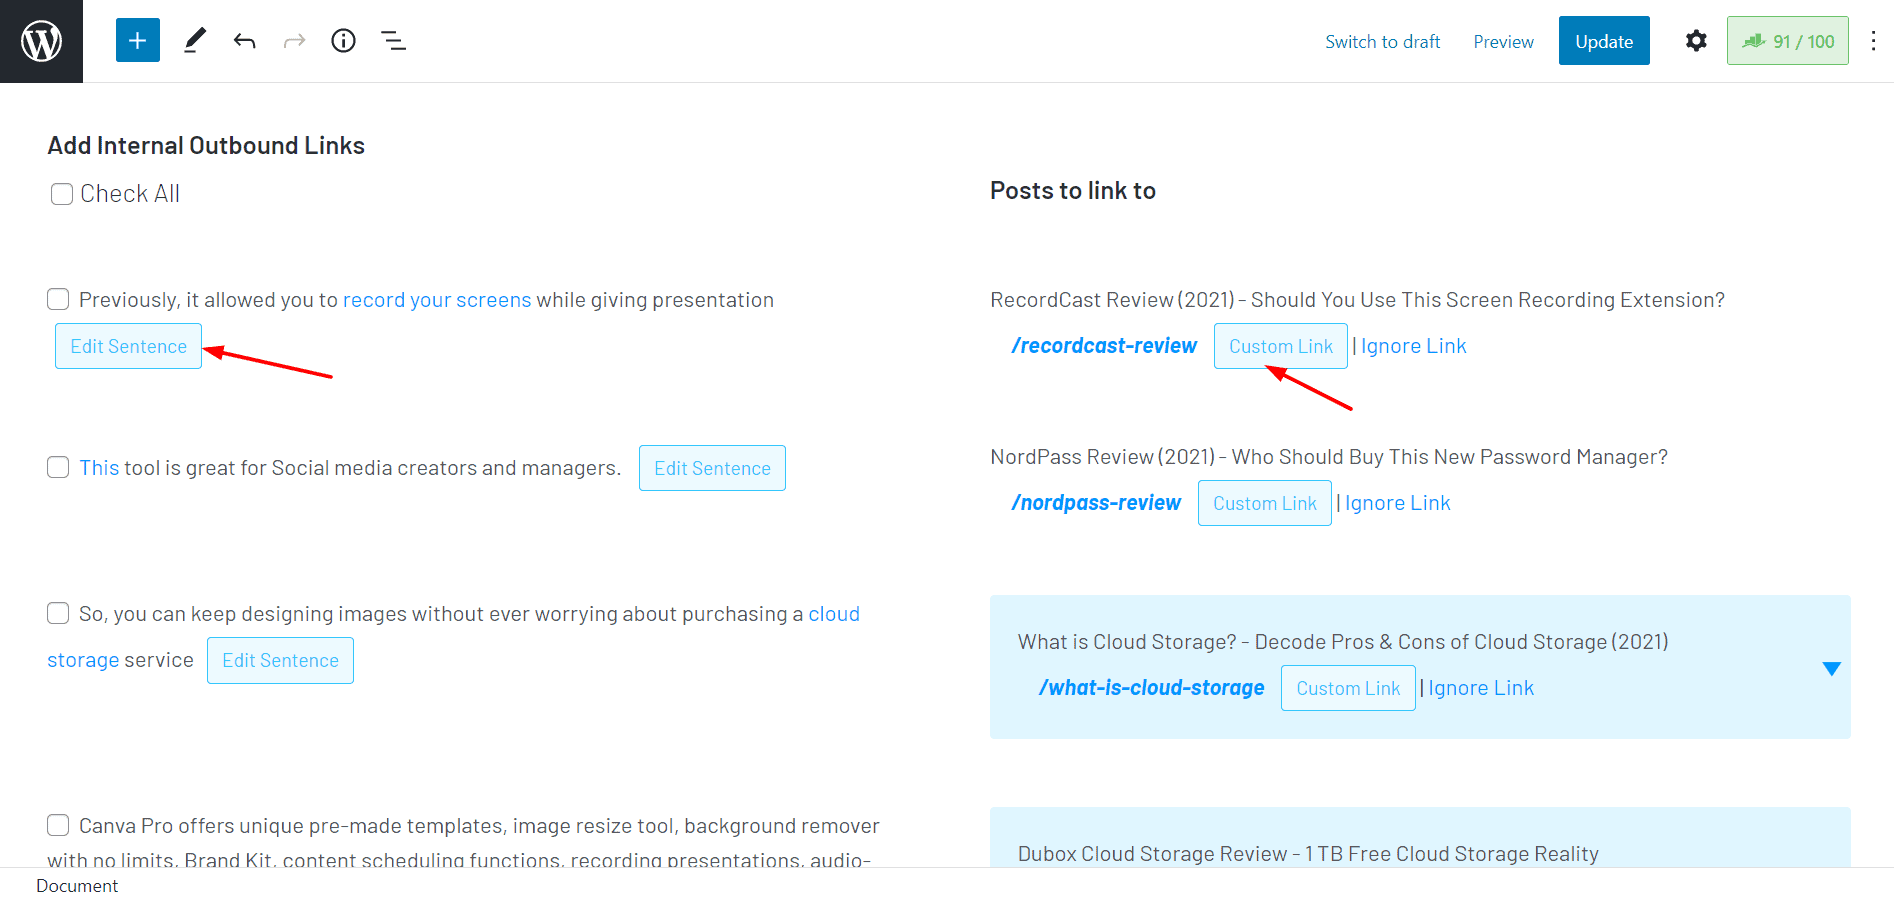Click the redo arrow icon
The image size is (1894, 900).
click(x=294, y=41)
